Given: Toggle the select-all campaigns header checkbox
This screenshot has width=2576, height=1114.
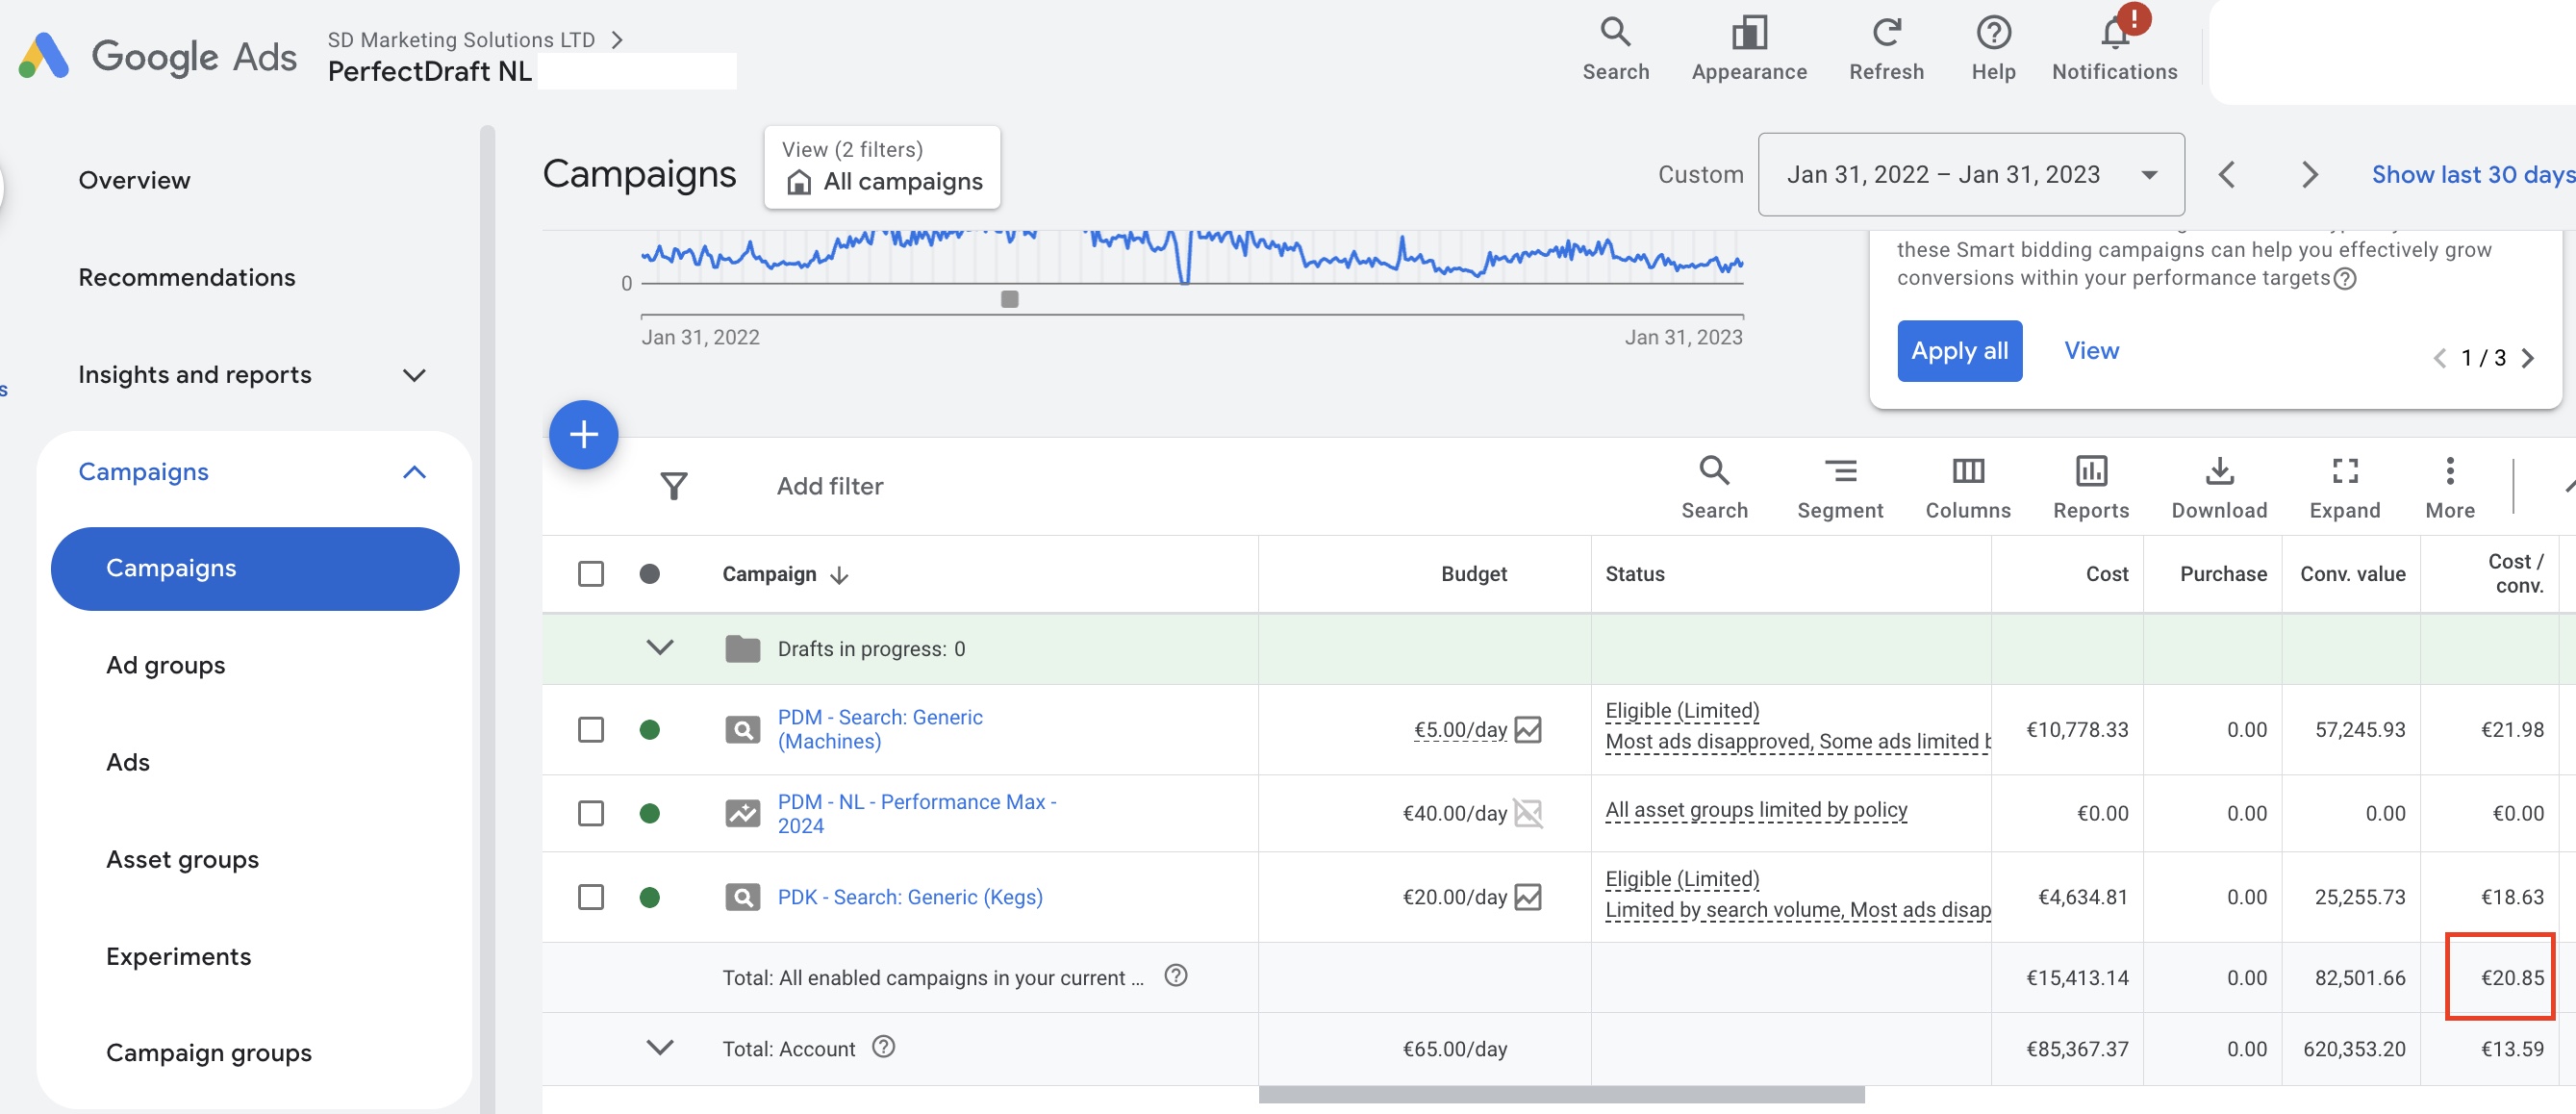Looking at the screenshot, I should click(591, 574).
